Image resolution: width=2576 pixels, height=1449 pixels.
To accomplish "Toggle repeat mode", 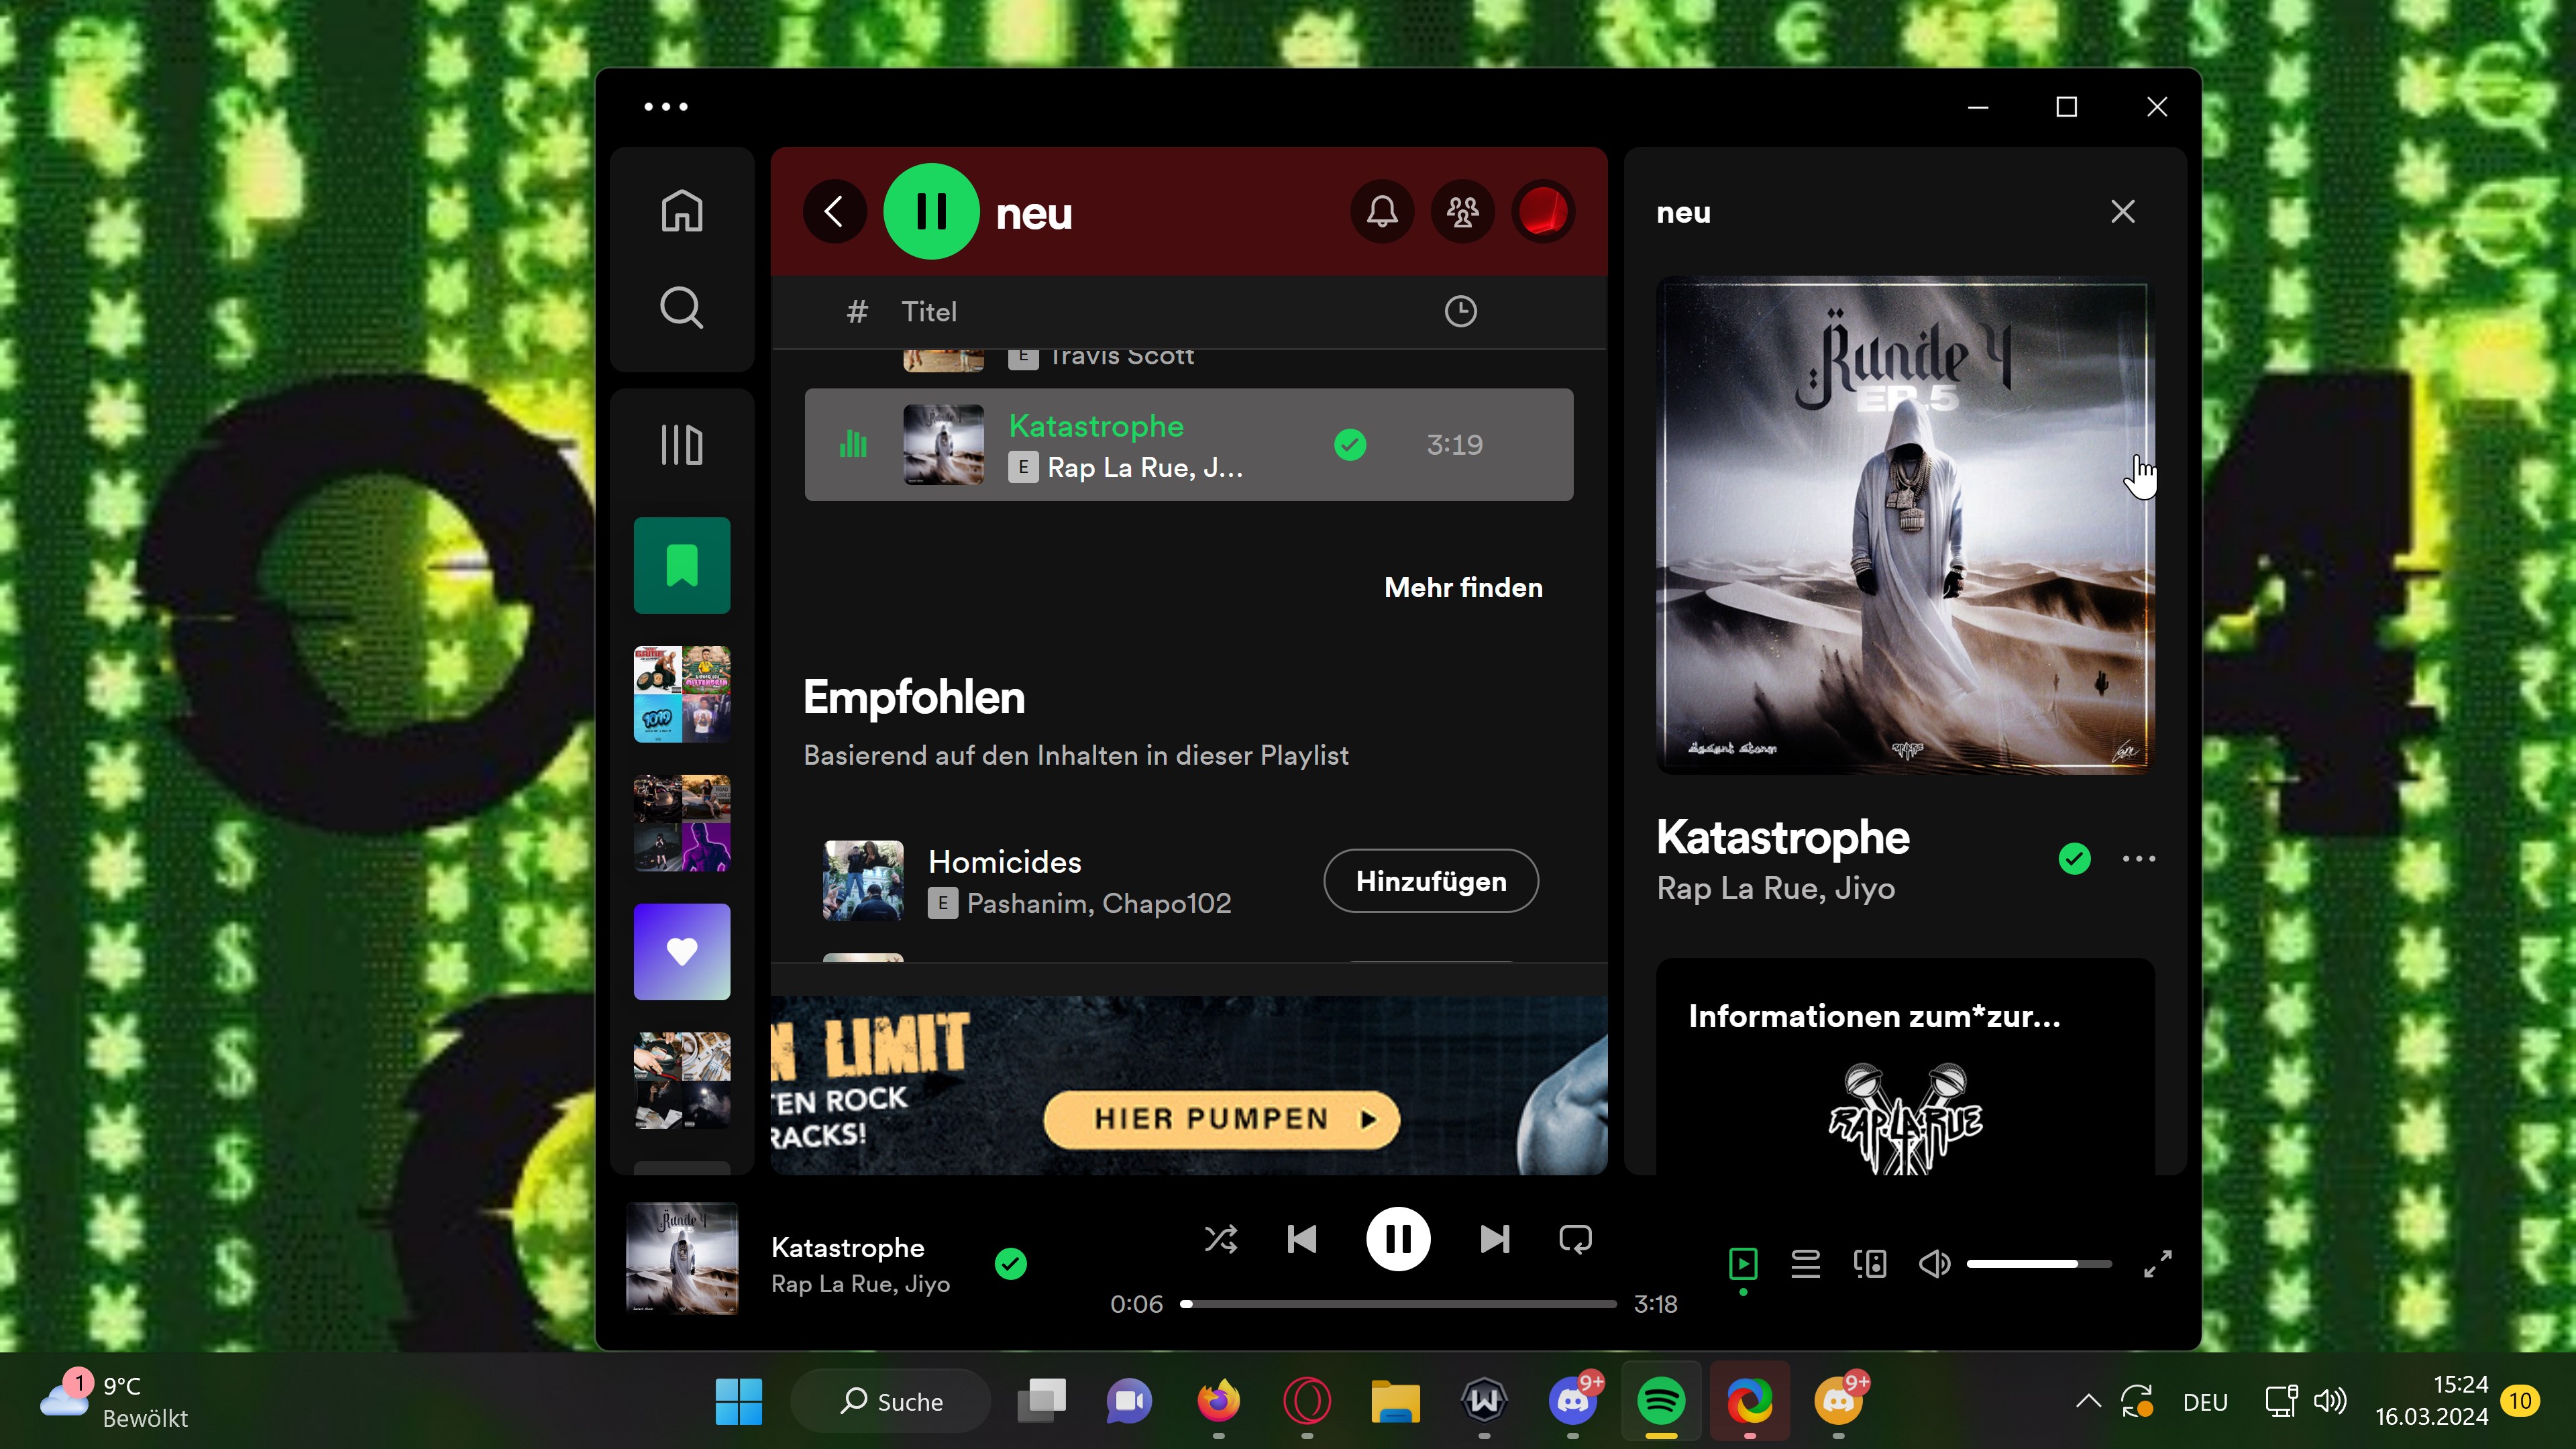I will (x=1575, y=1239).
